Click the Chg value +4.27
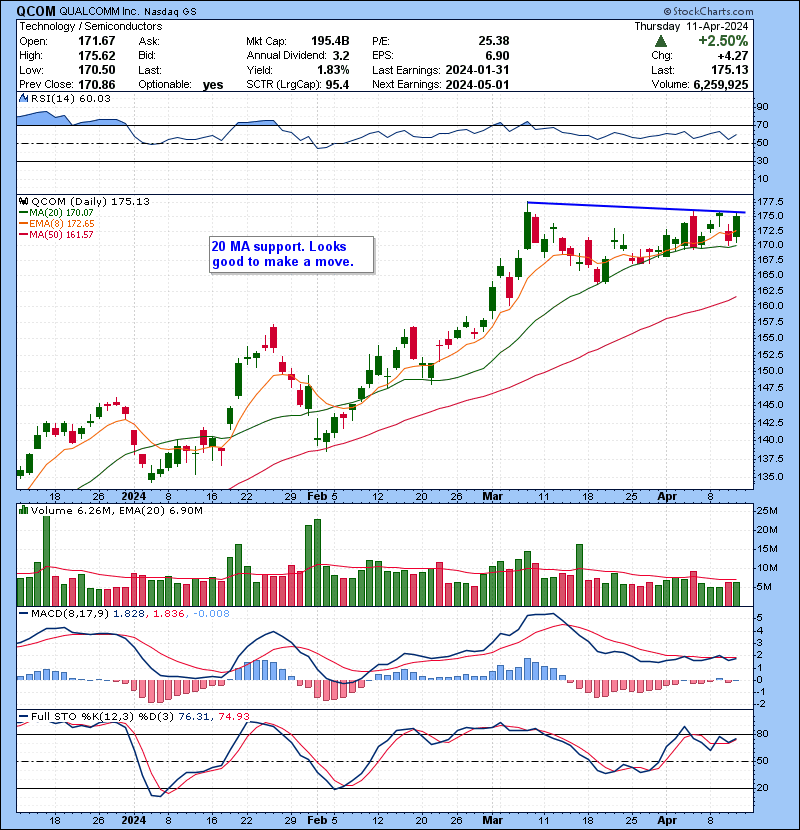Viewport: 800px width, 830px height. tap(733, 56)
